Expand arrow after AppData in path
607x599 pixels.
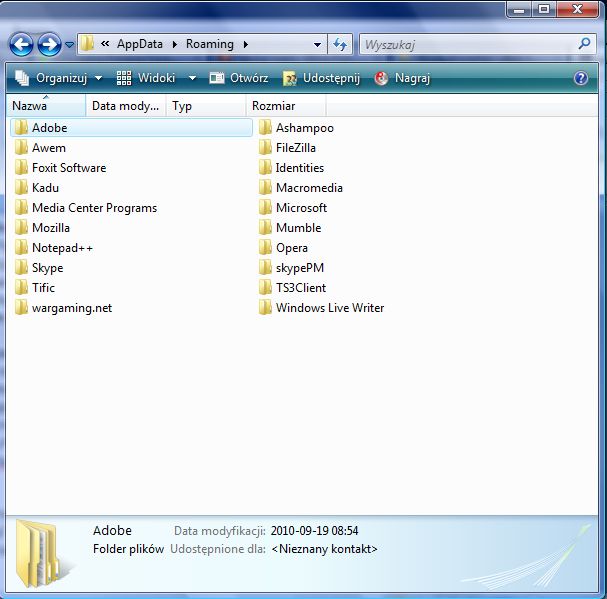tap(175, 45)
